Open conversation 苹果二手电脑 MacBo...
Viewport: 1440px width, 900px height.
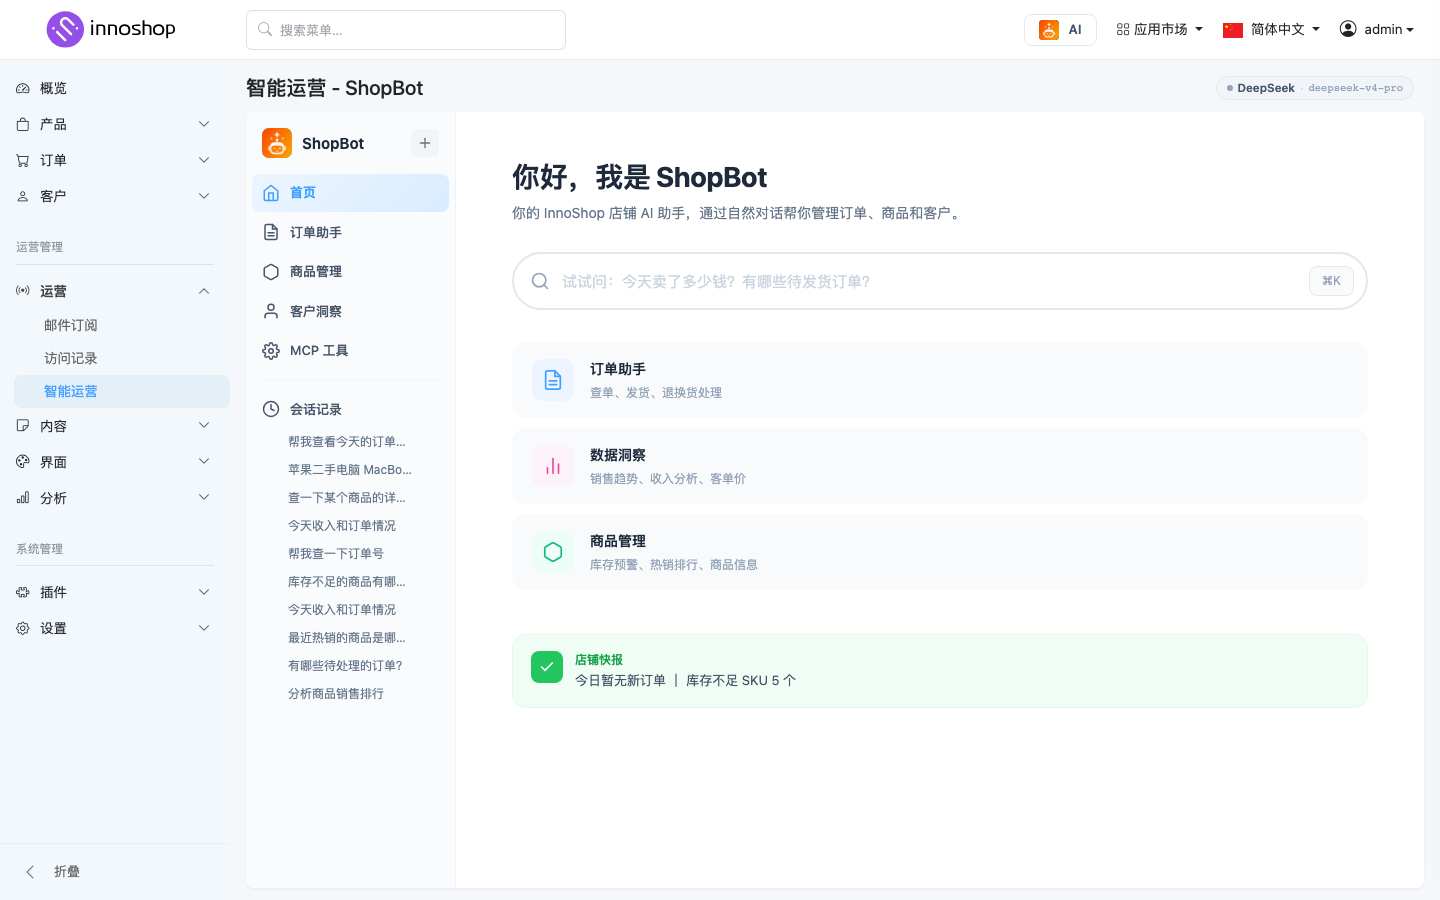point(350,469)
